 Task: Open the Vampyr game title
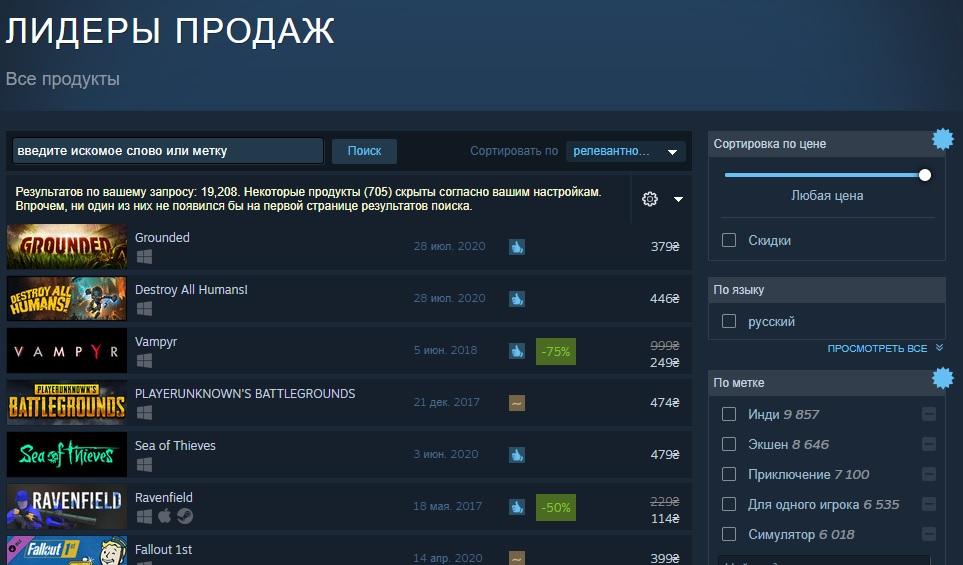[156, 342]
